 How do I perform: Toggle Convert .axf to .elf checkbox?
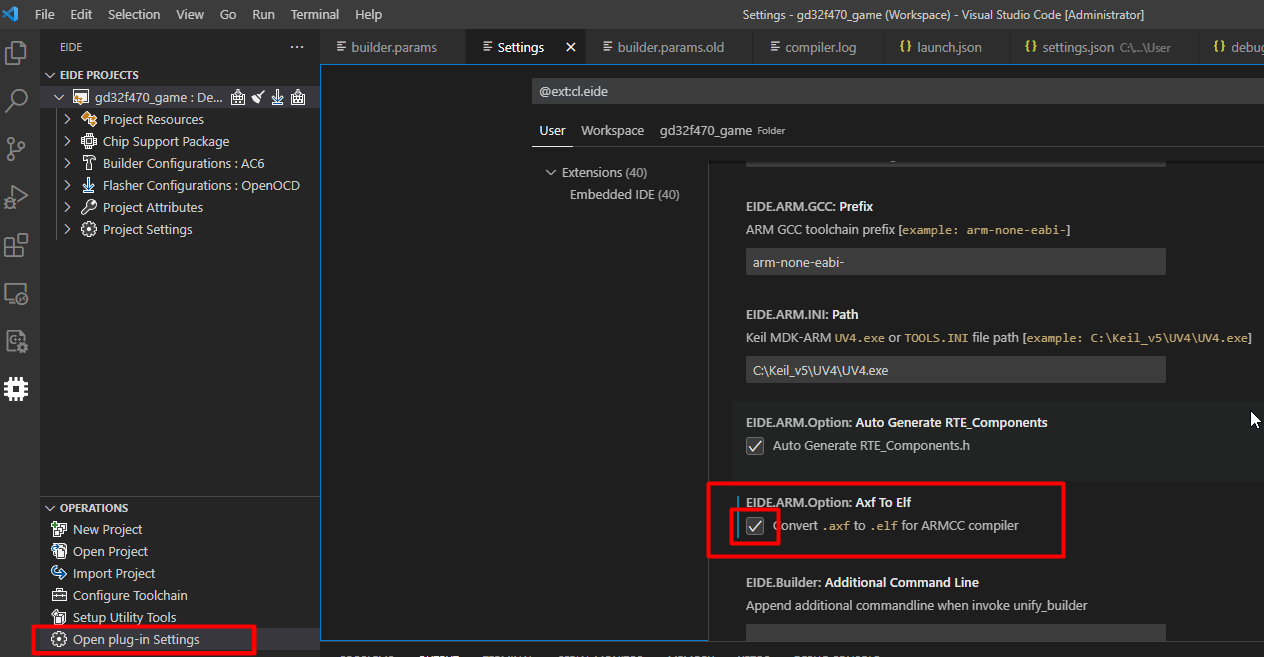click(x=755, y=525)
